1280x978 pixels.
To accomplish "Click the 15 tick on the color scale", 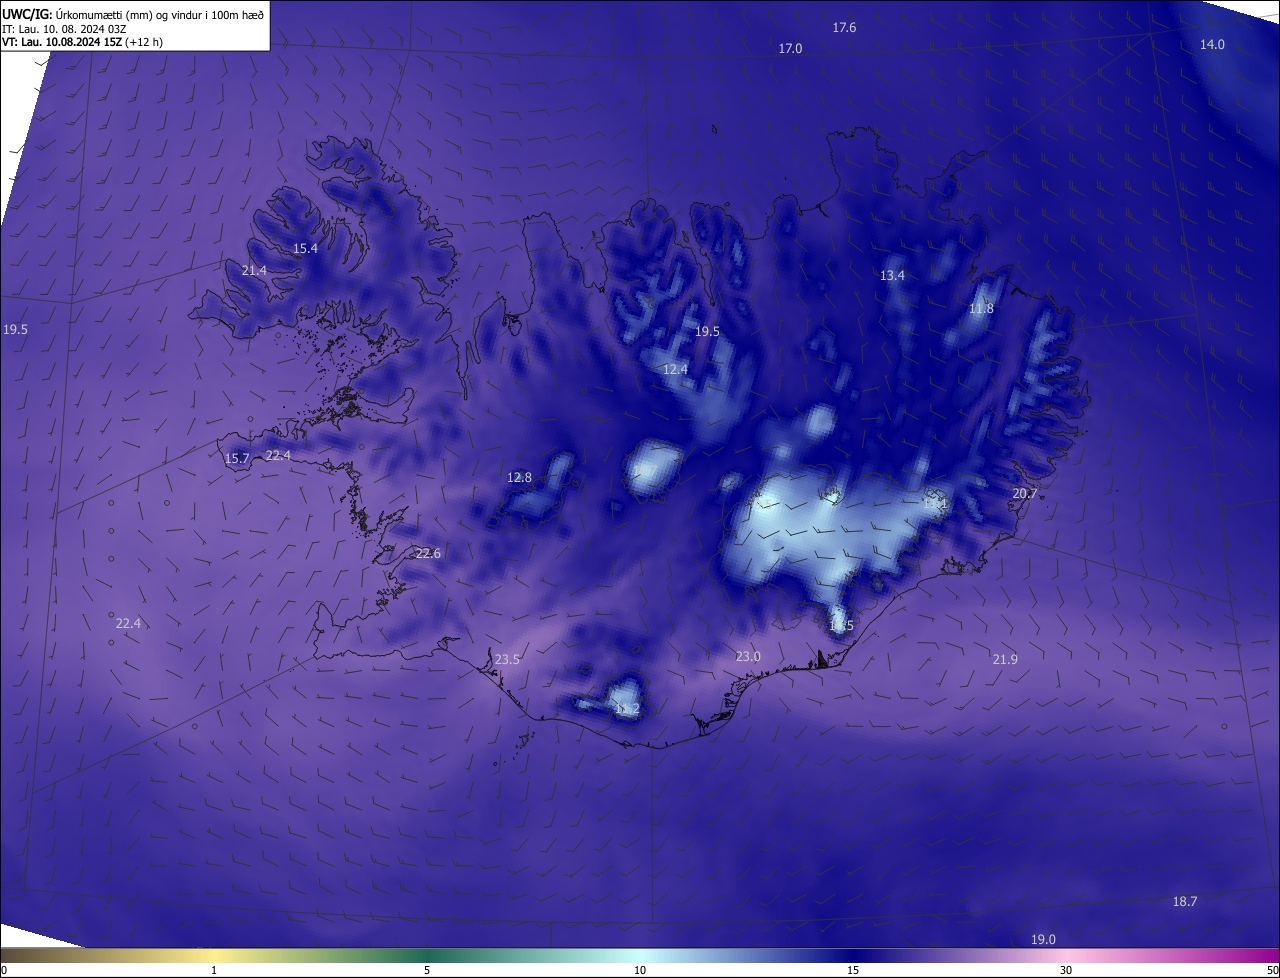I will tap(853, 971).
